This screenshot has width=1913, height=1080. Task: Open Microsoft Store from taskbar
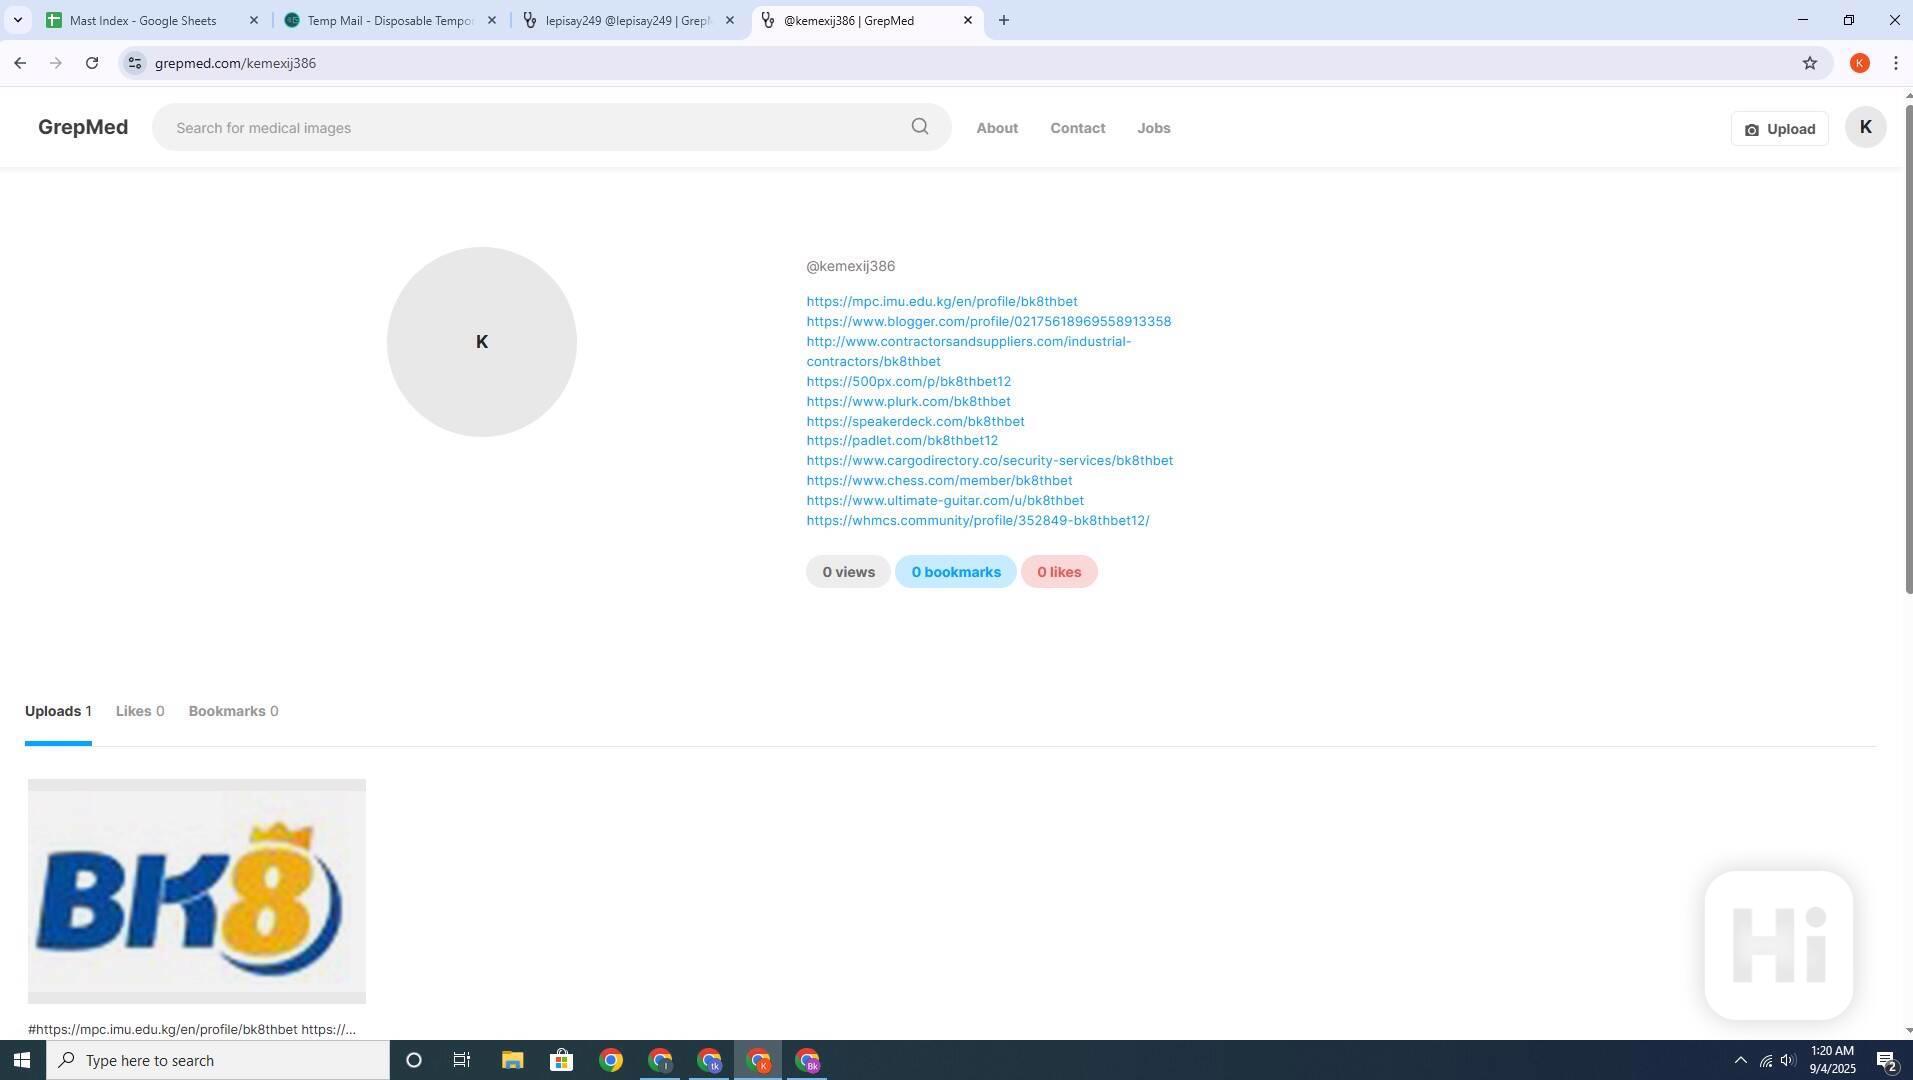click(x=561, y=1060)
